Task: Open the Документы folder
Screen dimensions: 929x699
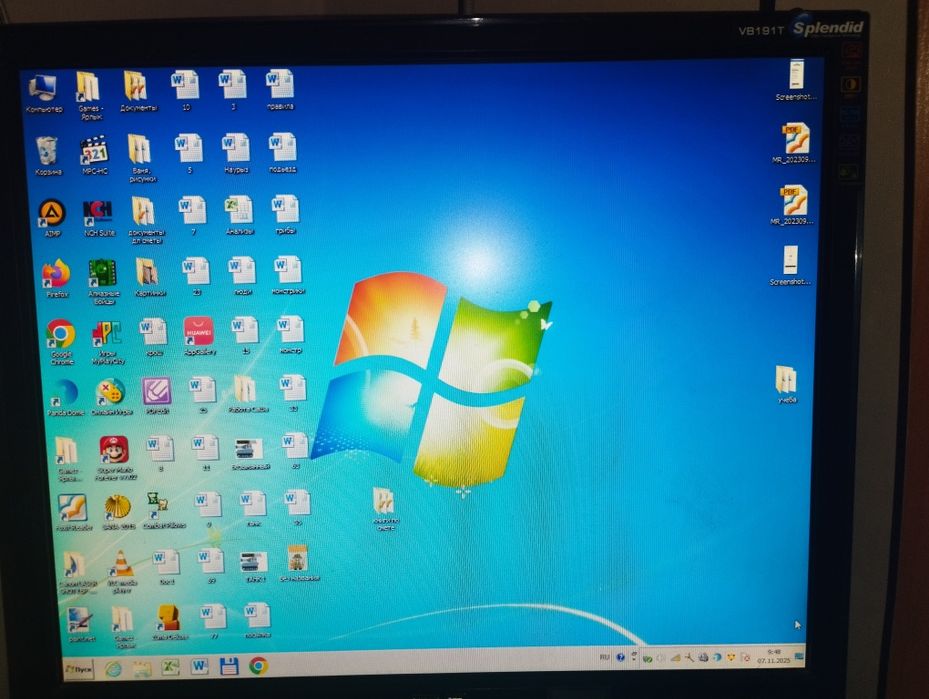Action: (x=137, y=91)
